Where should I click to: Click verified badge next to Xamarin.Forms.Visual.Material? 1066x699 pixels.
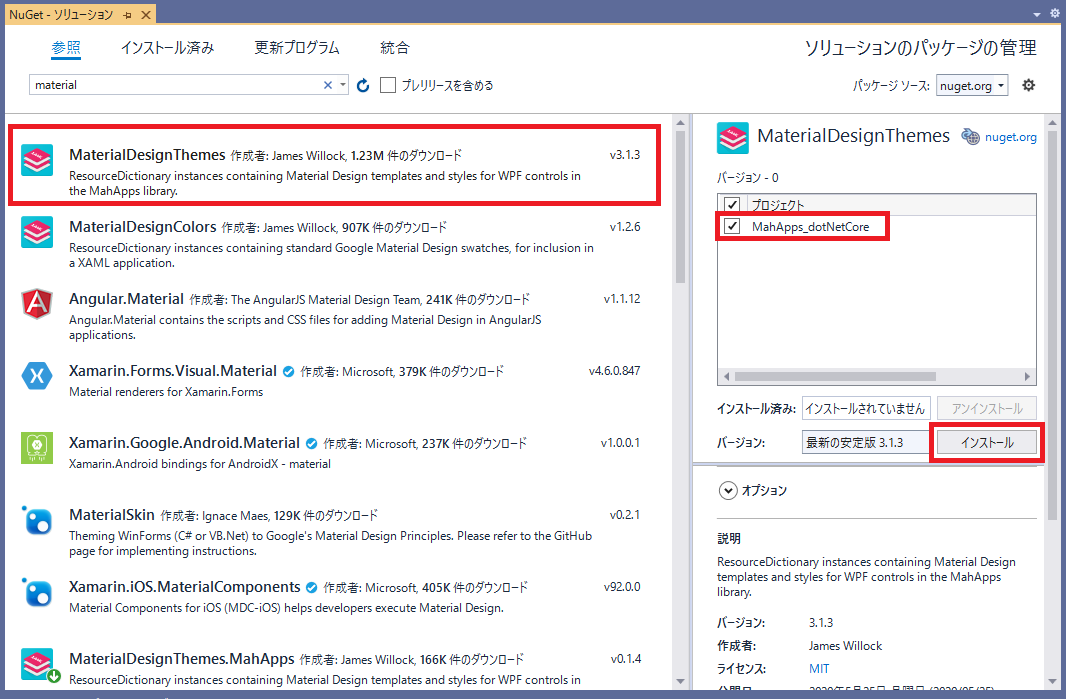[288, 371]
